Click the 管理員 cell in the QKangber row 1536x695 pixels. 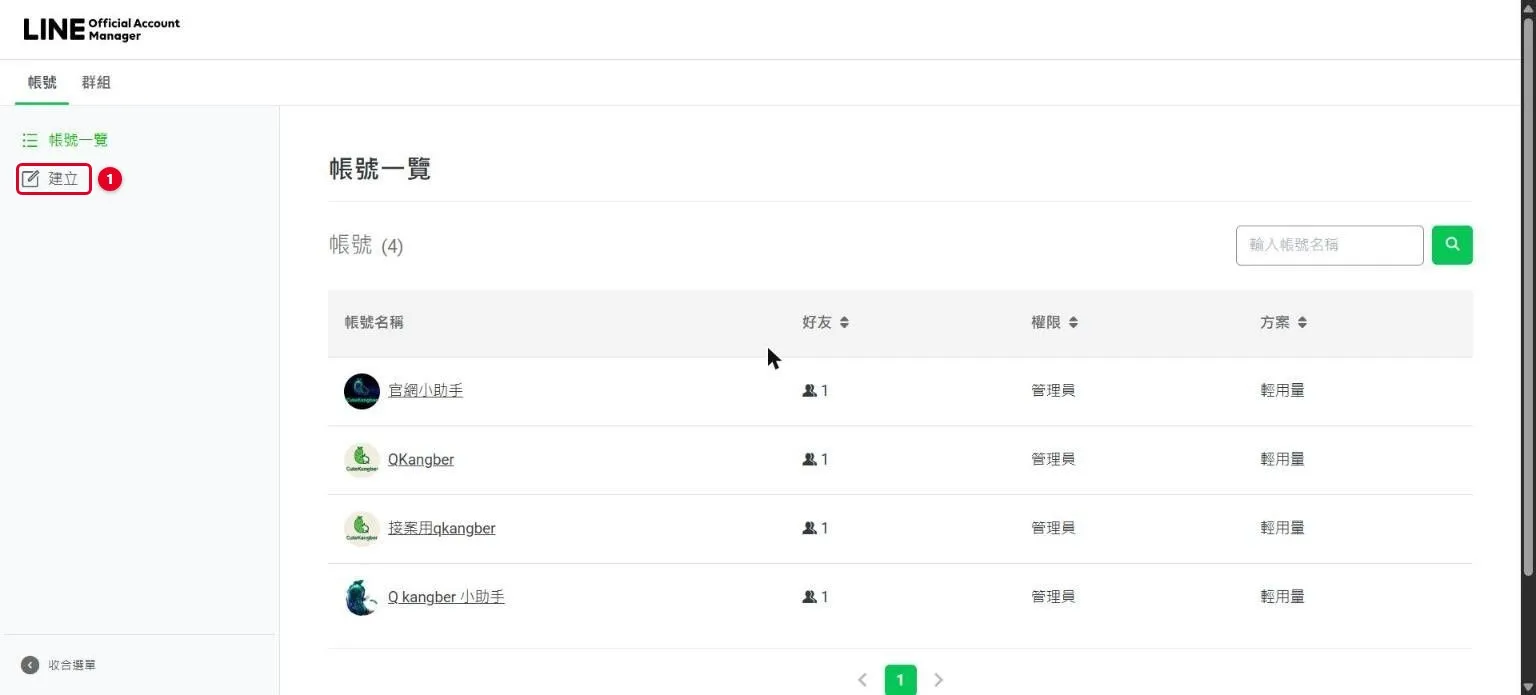(1053, 460)
